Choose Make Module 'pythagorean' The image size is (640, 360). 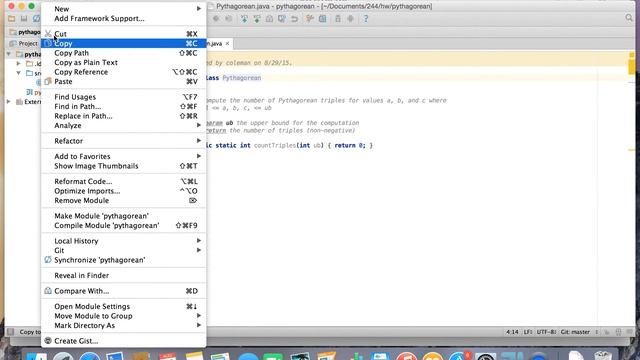[x=123, y=216]
